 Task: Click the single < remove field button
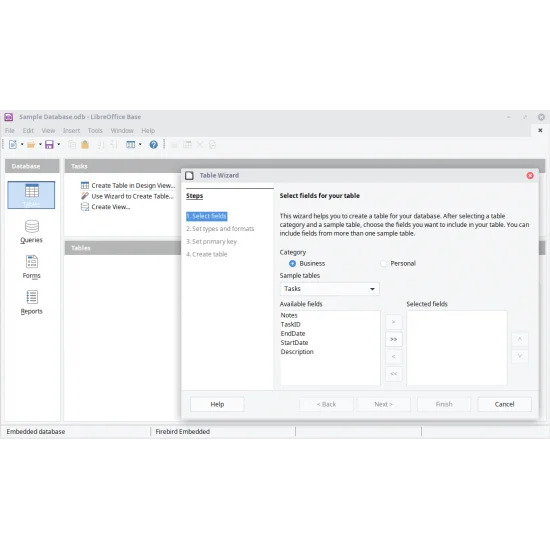coord(394,356)
